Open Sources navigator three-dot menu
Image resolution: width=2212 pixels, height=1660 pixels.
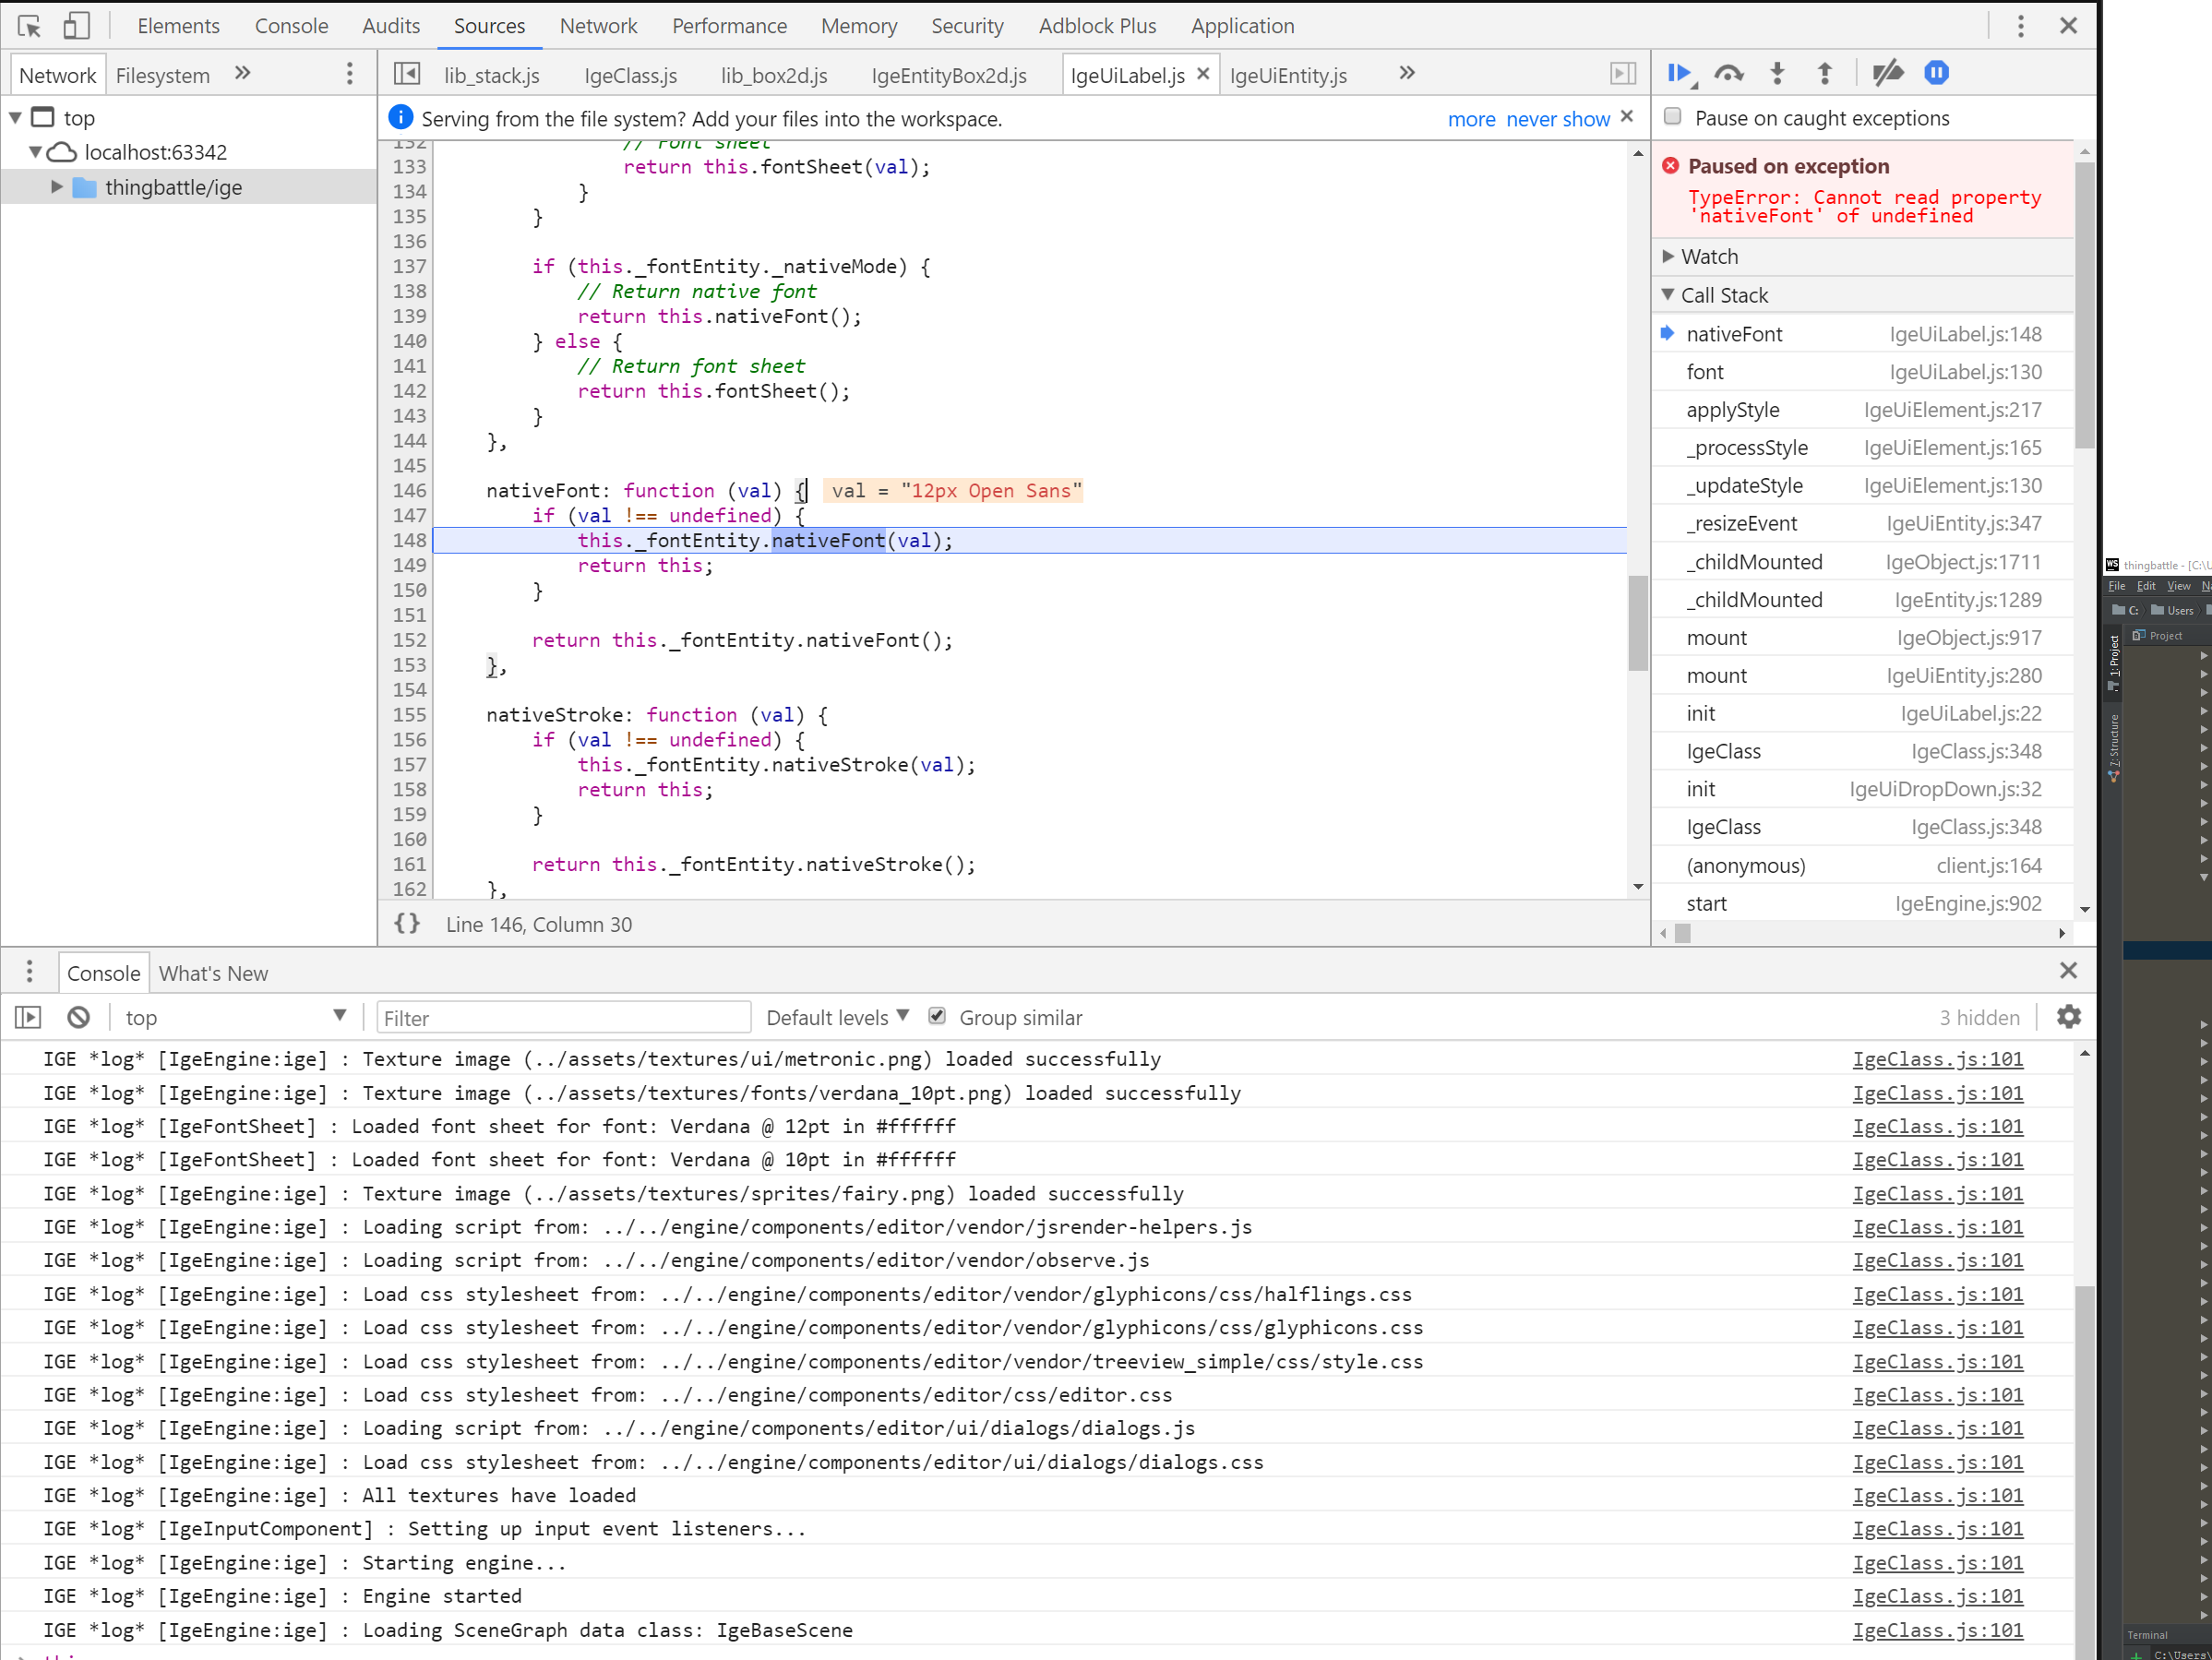tap(349, 74)
